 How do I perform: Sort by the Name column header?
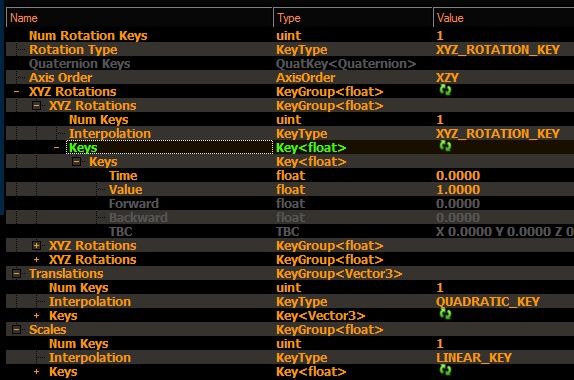click(139, 18)
